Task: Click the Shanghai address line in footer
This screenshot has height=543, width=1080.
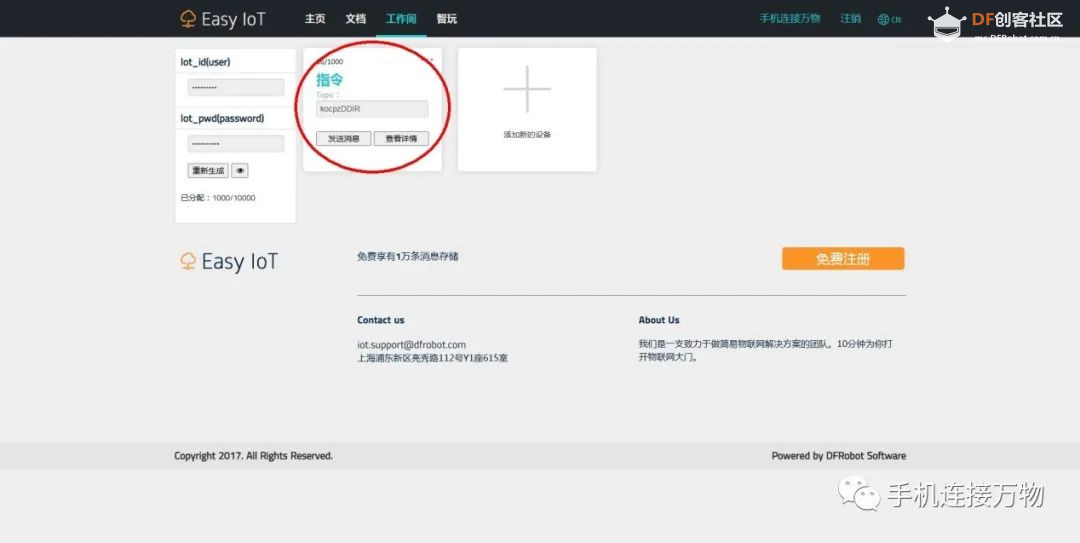Action: point(432,358)
